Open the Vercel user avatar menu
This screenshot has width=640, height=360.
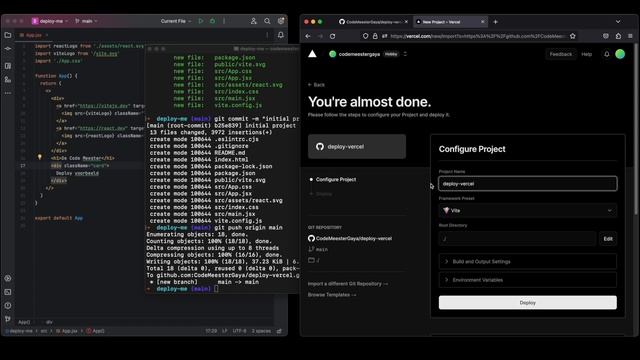point(620,54)
